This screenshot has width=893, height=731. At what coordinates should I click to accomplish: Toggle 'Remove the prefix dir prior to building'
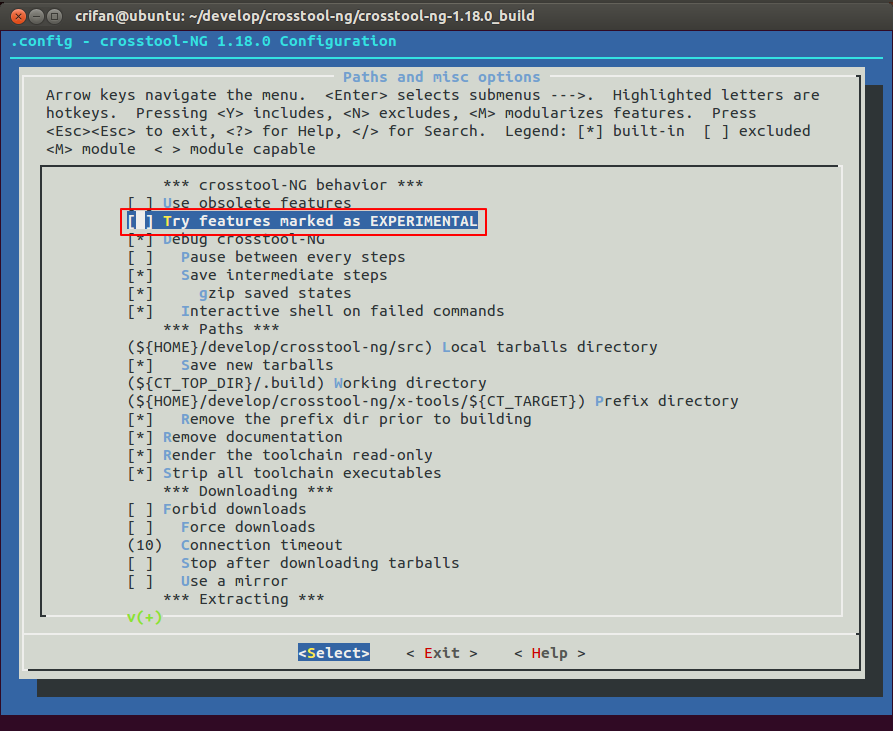coord(329,419)
